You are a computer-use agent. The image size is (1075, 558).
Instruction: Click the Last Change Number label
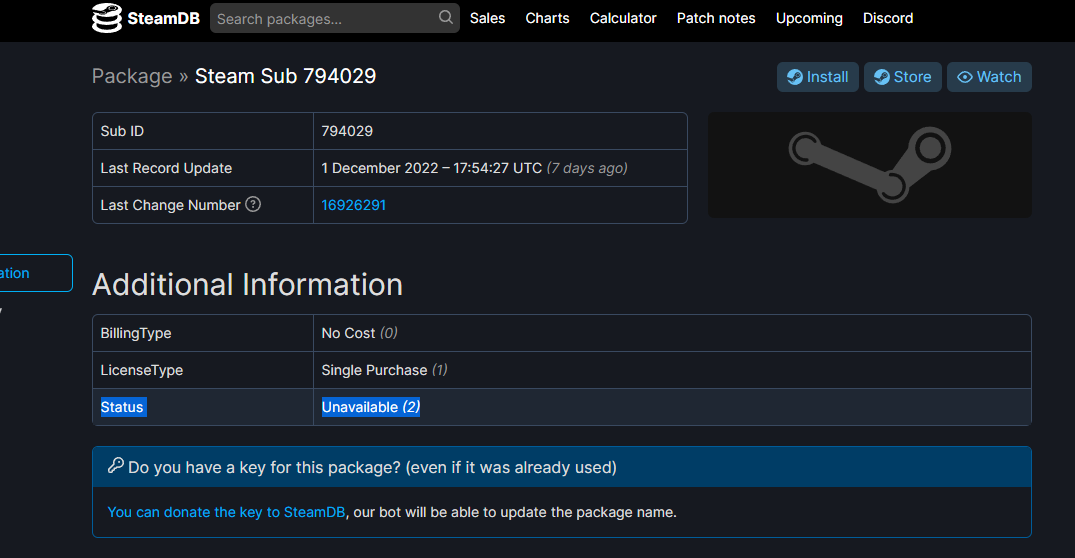(x=171, y=205)
